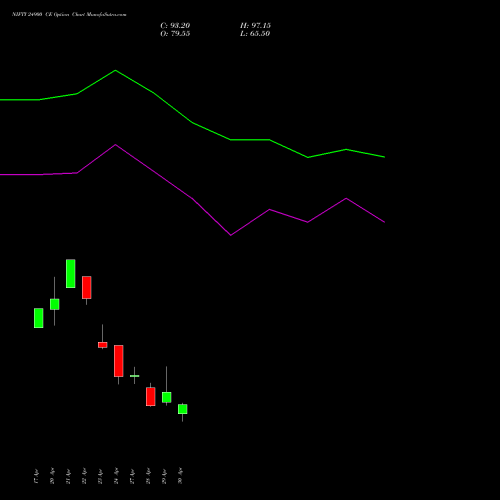Select the 20 Apr date label
This screenshot has height=500, width=500.
52,476
